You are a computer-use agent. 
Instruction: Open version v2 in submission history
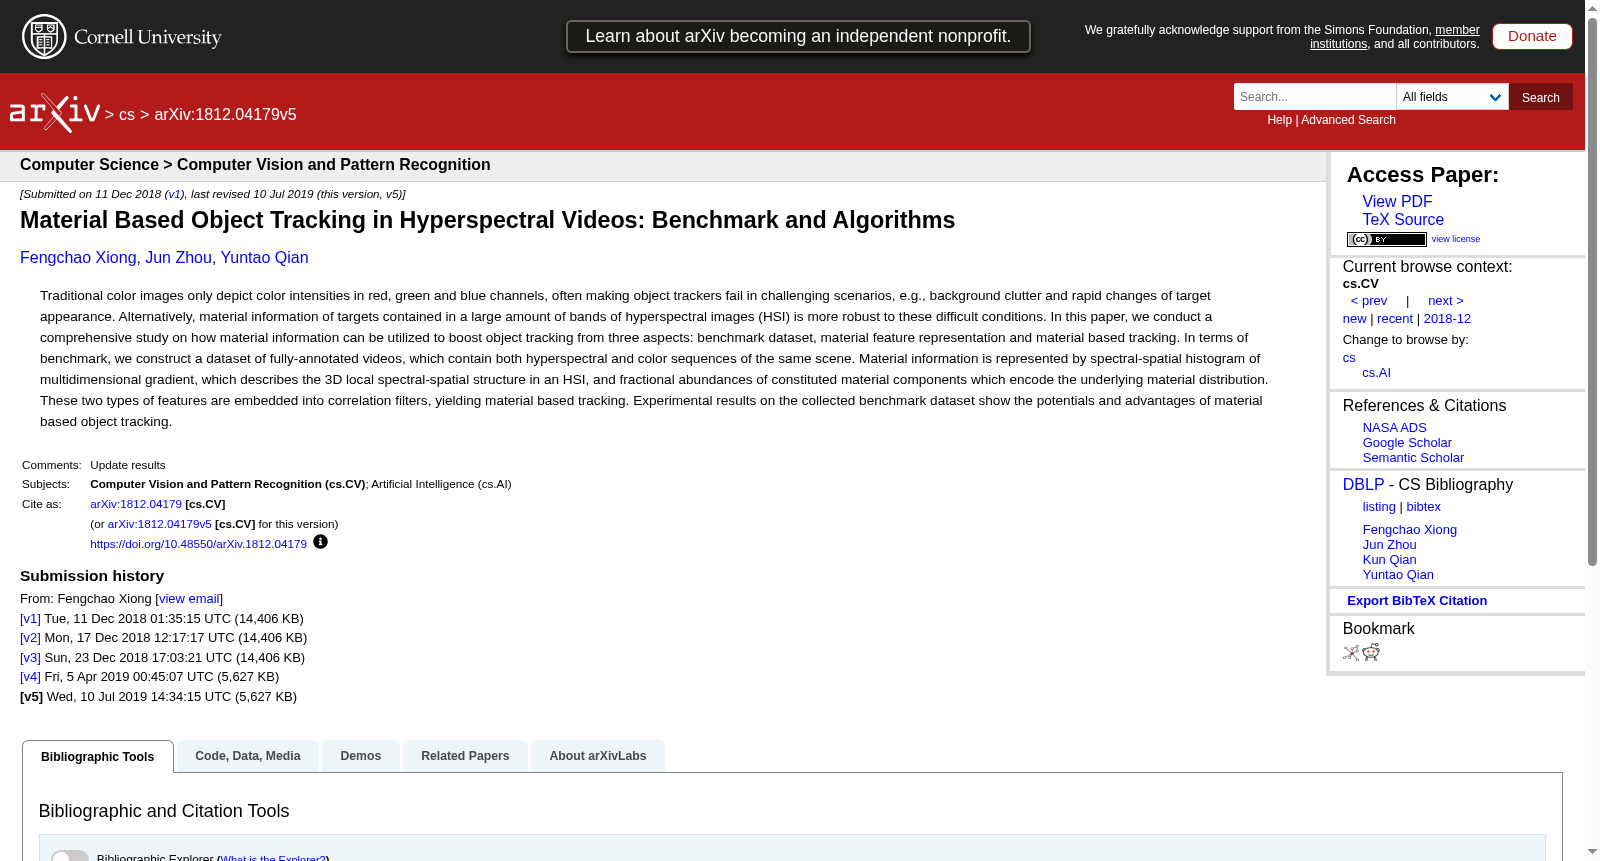coord(31,638)
